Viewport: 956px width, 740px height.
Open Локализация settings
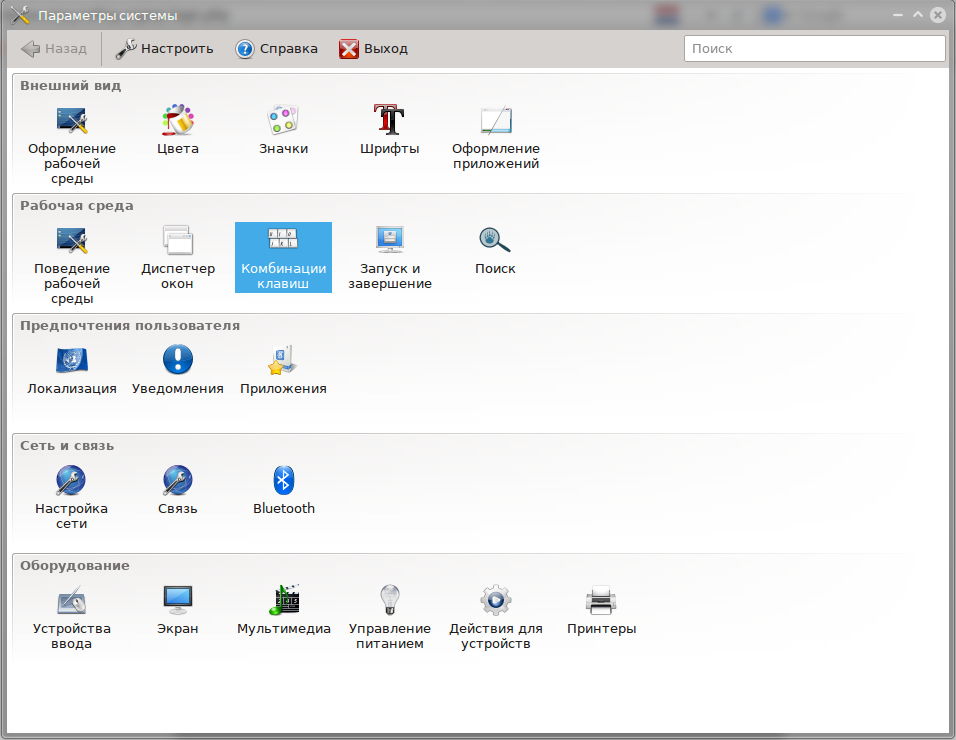71,370
